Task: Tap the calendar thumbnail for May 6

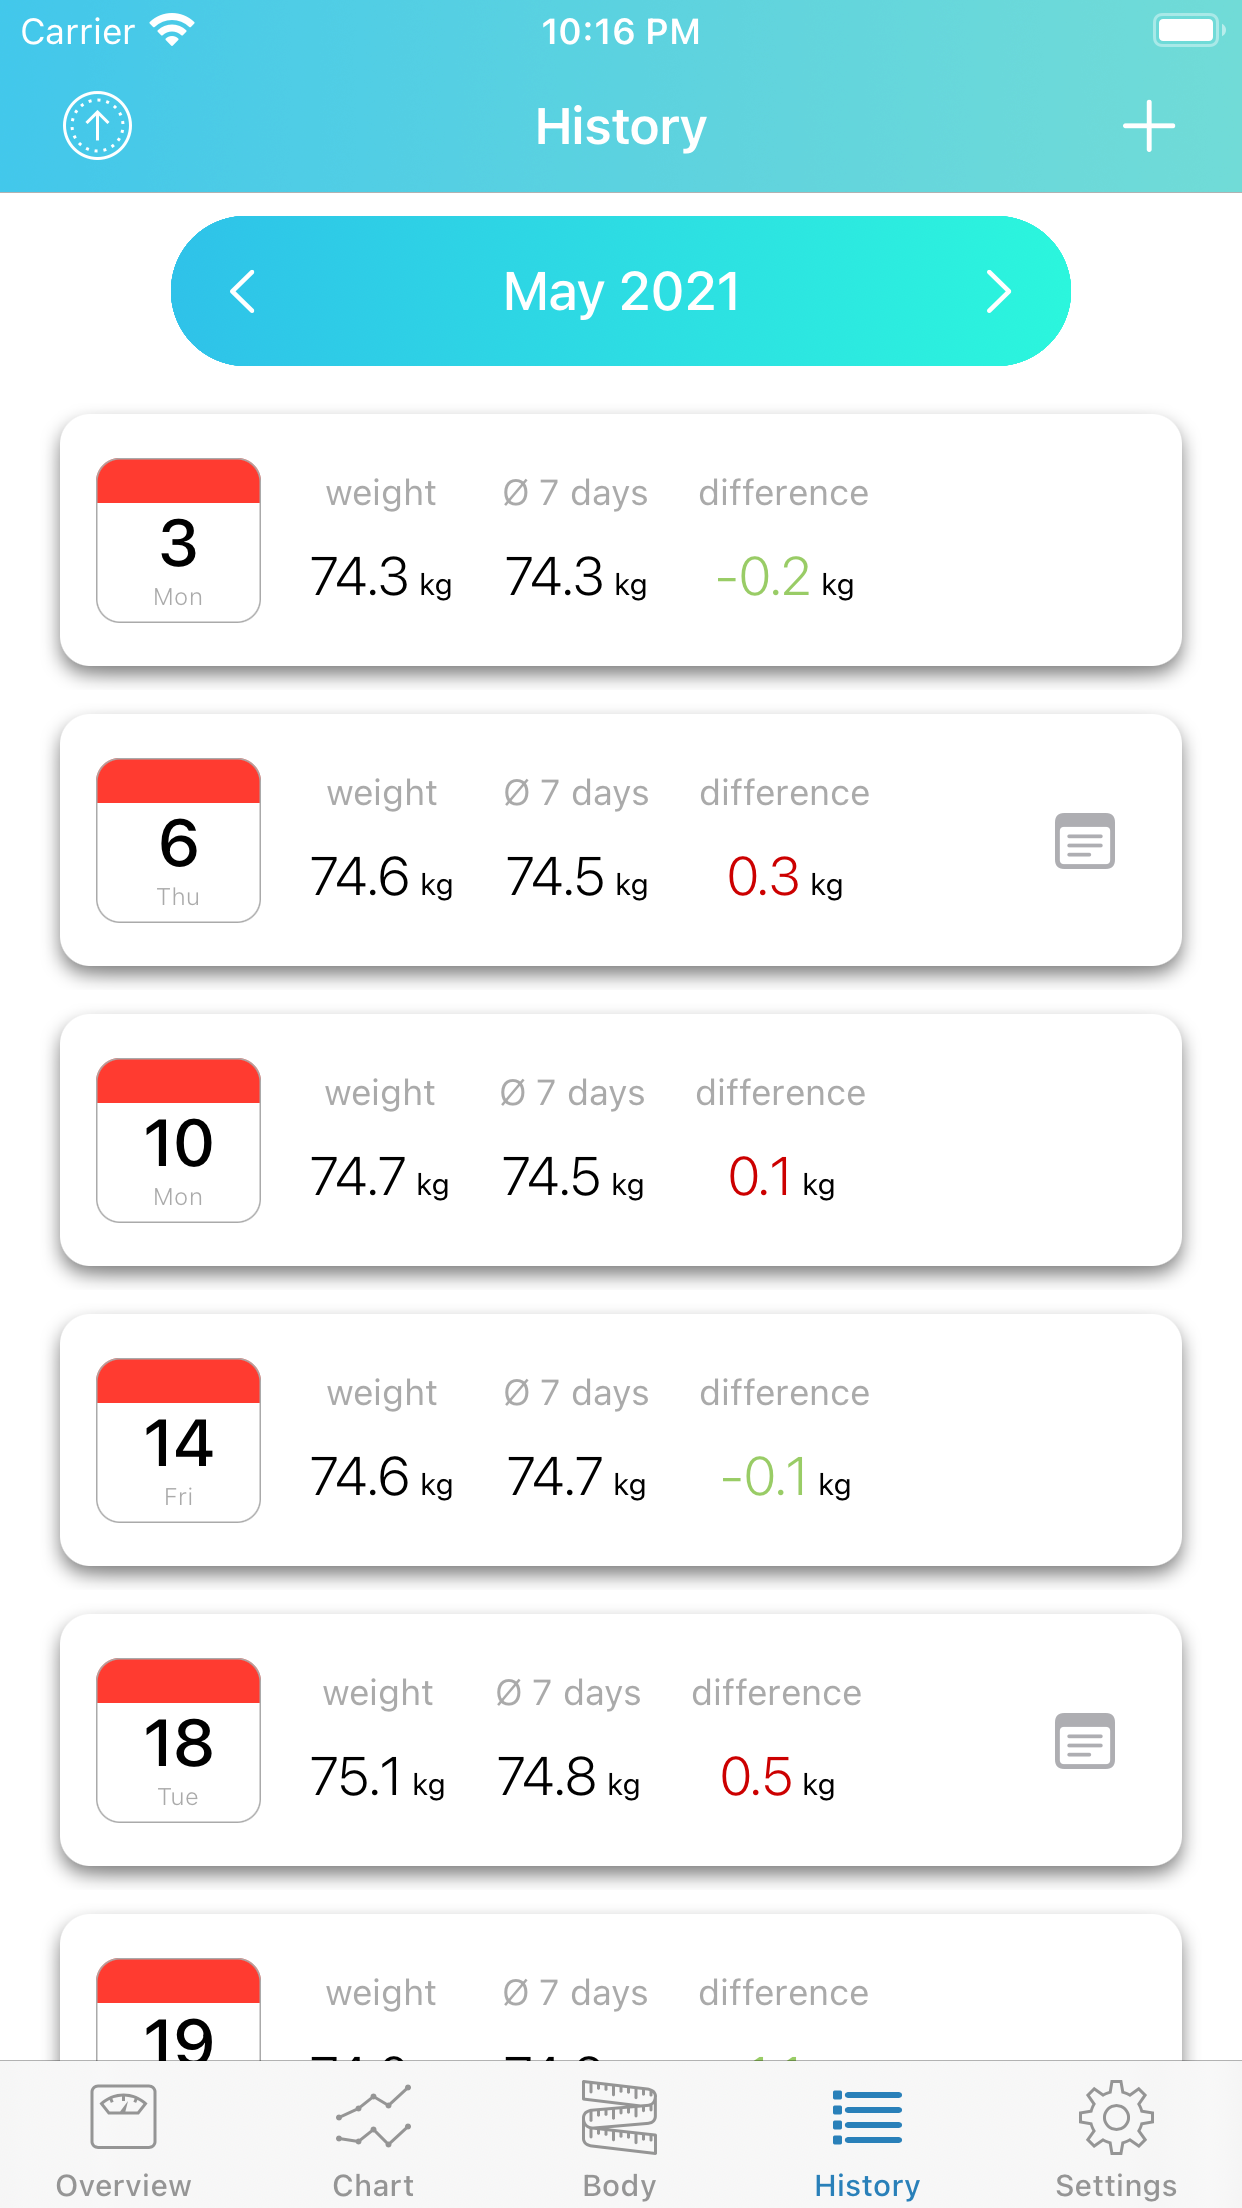Action: pyautogui.click(x=178, y=840)
